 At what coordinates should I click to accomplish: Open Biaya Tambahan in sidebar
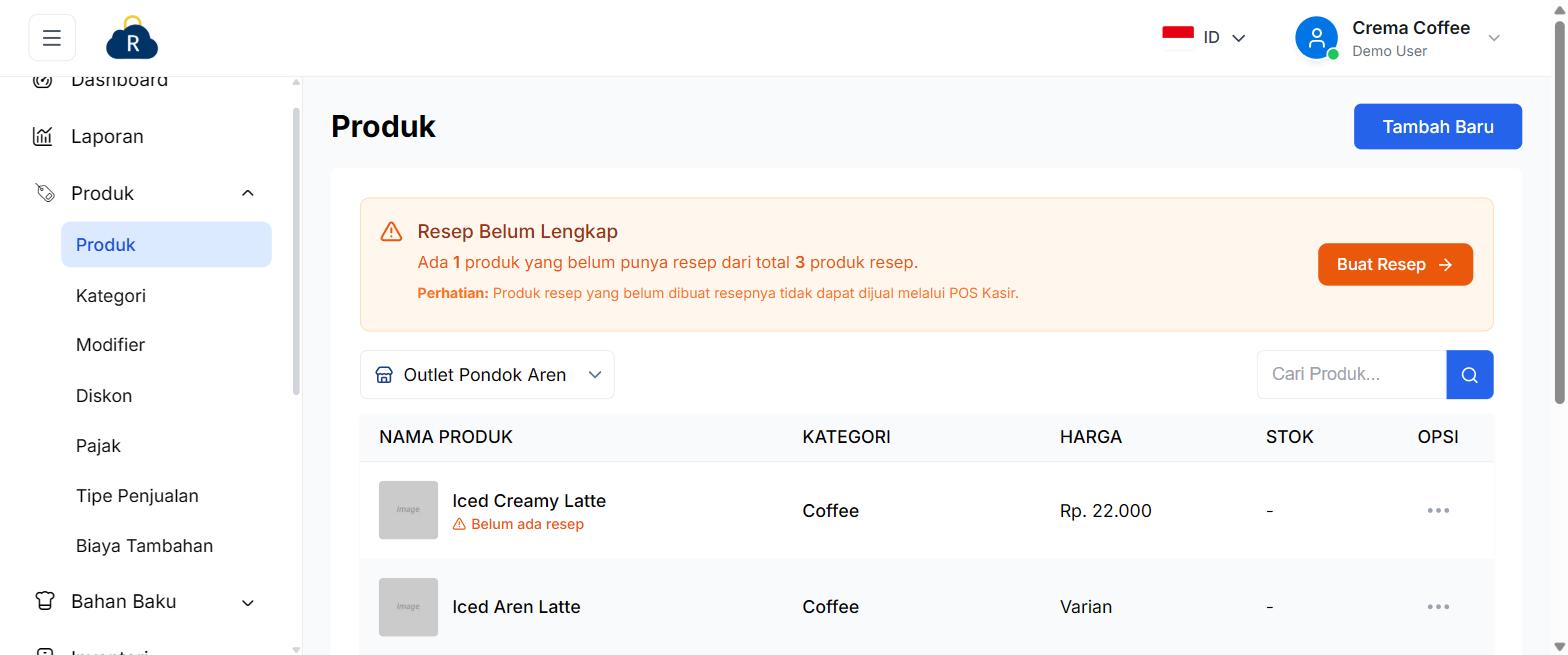(144, 546)
